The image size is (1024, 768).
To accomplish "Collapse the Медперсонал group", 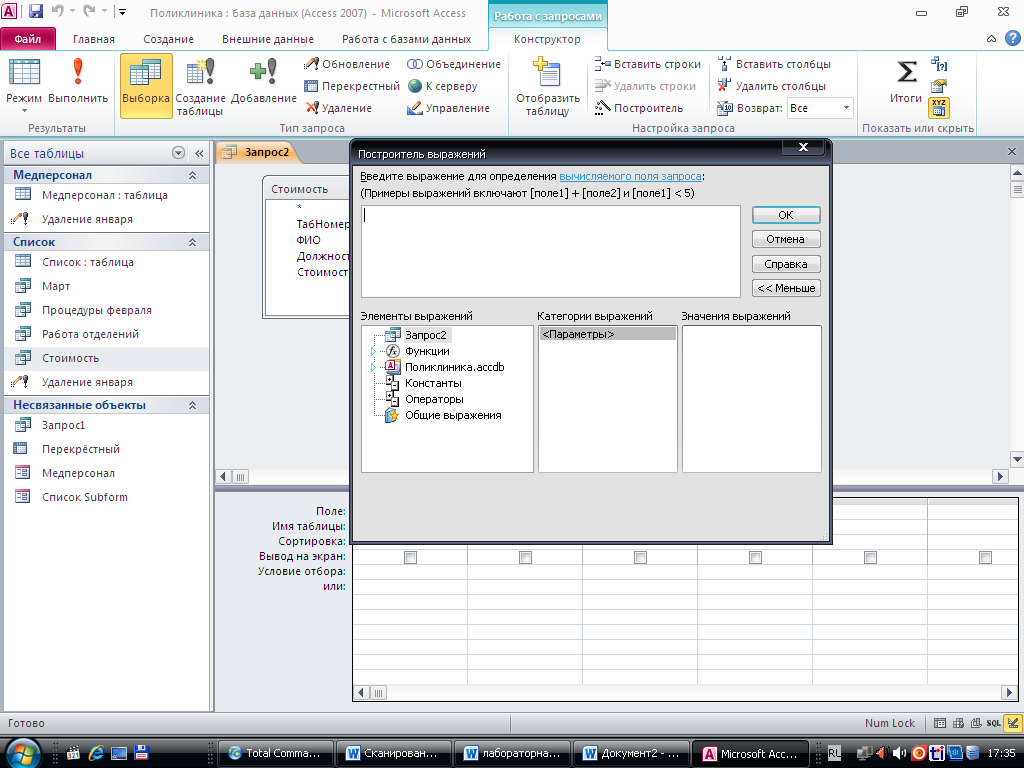I will pyautogui.click(x=193, y=175).
